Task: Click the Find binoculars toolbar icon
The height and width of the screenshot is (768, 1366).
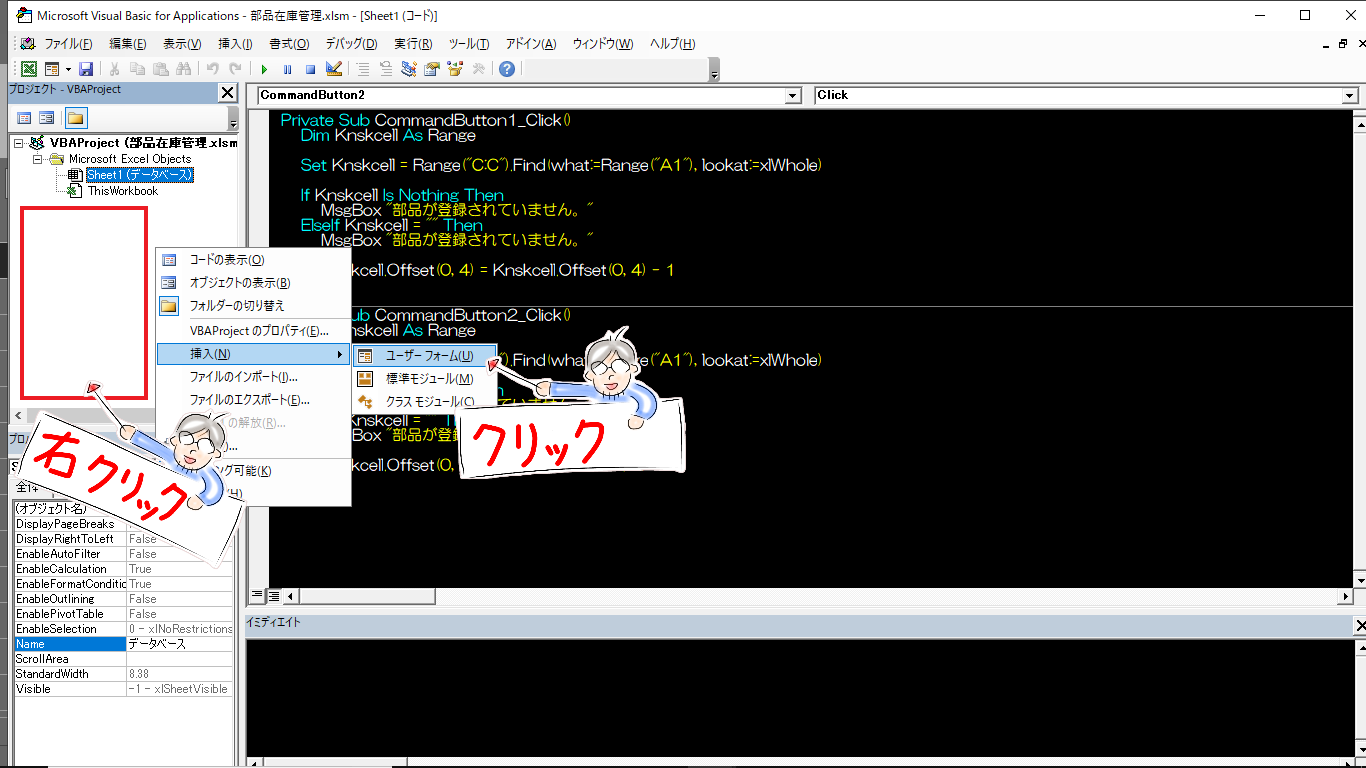Action: (x=183, y=69)
